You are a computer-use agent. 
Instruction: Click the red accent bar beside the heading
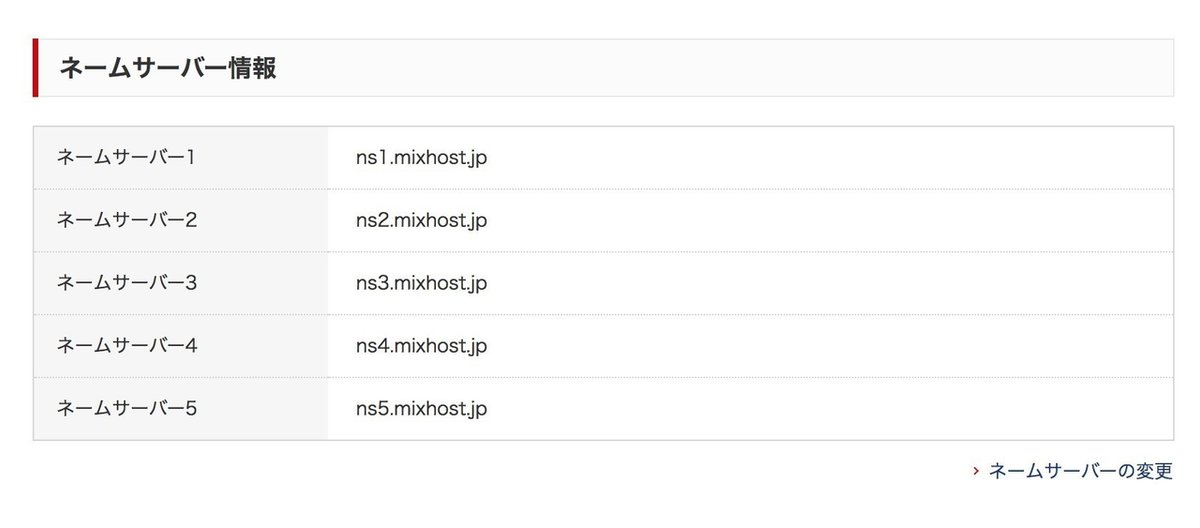click(x=35, y=68)
